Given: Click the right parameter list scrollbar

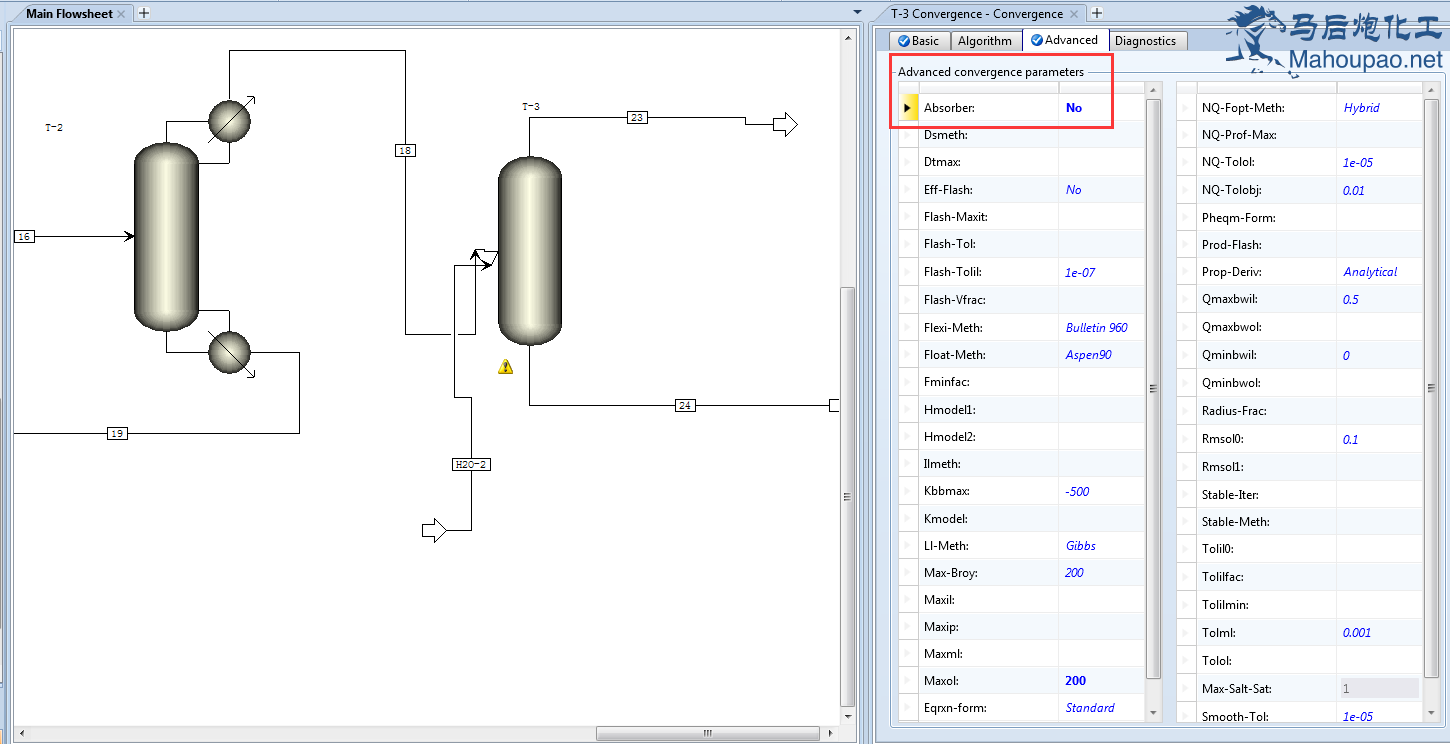Looking at the screenshot, I should 1431,388.
